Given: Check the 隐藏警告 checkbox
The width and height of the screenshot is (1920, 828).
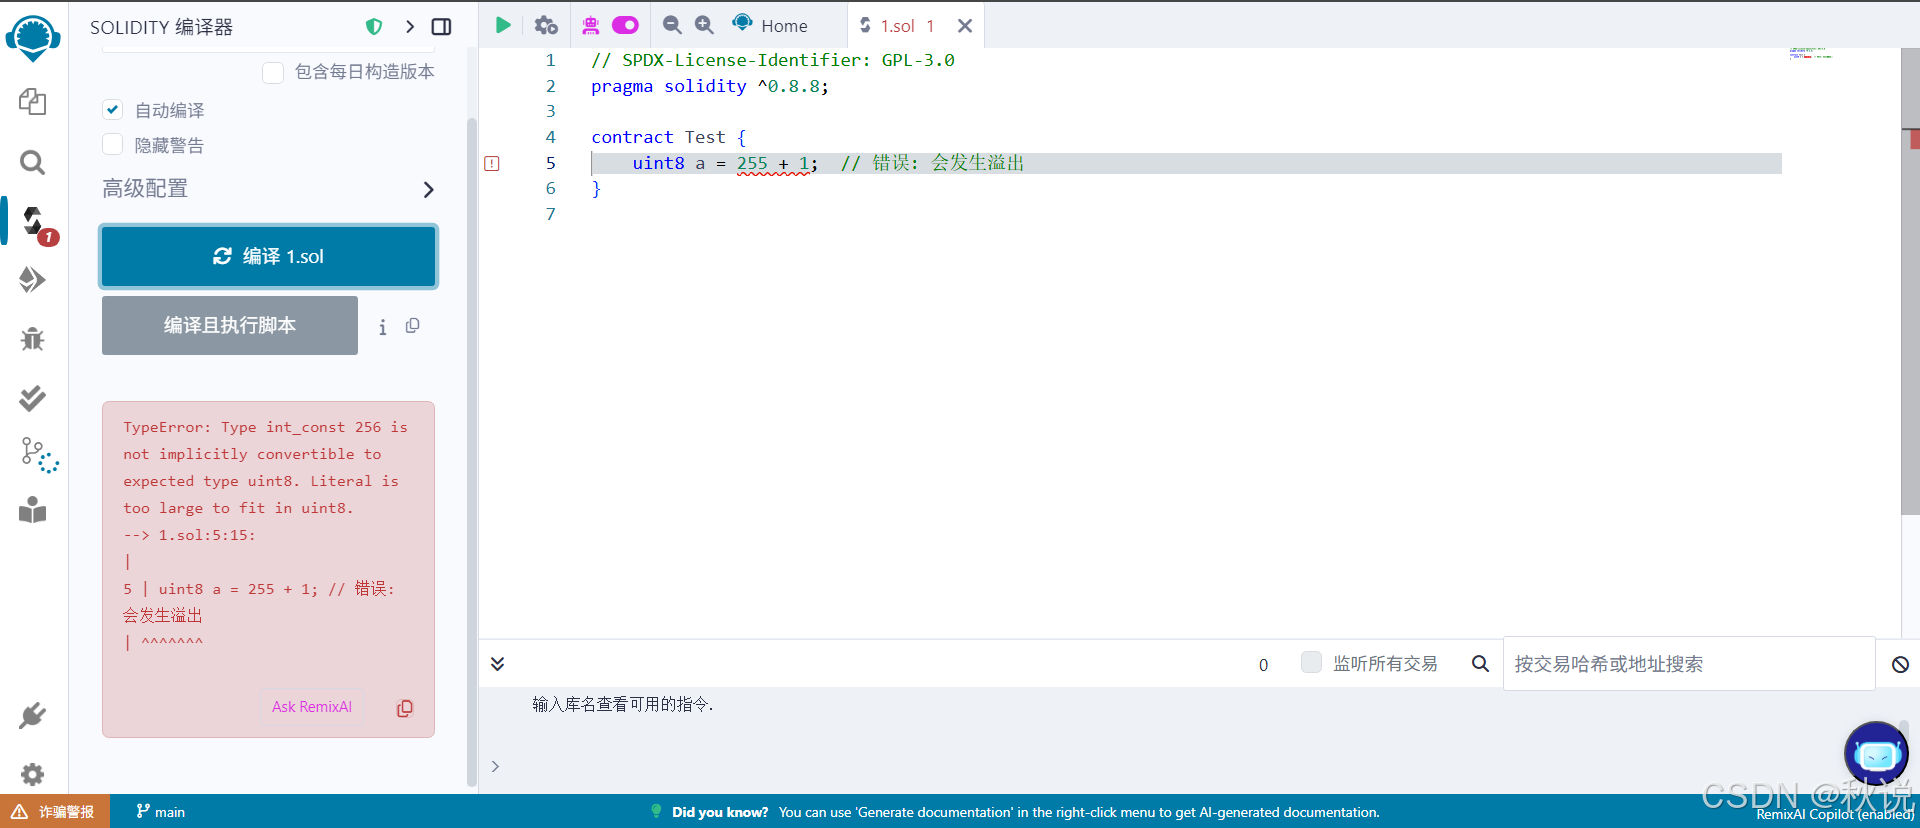Looking at the screenshot, I should point(113,145).
